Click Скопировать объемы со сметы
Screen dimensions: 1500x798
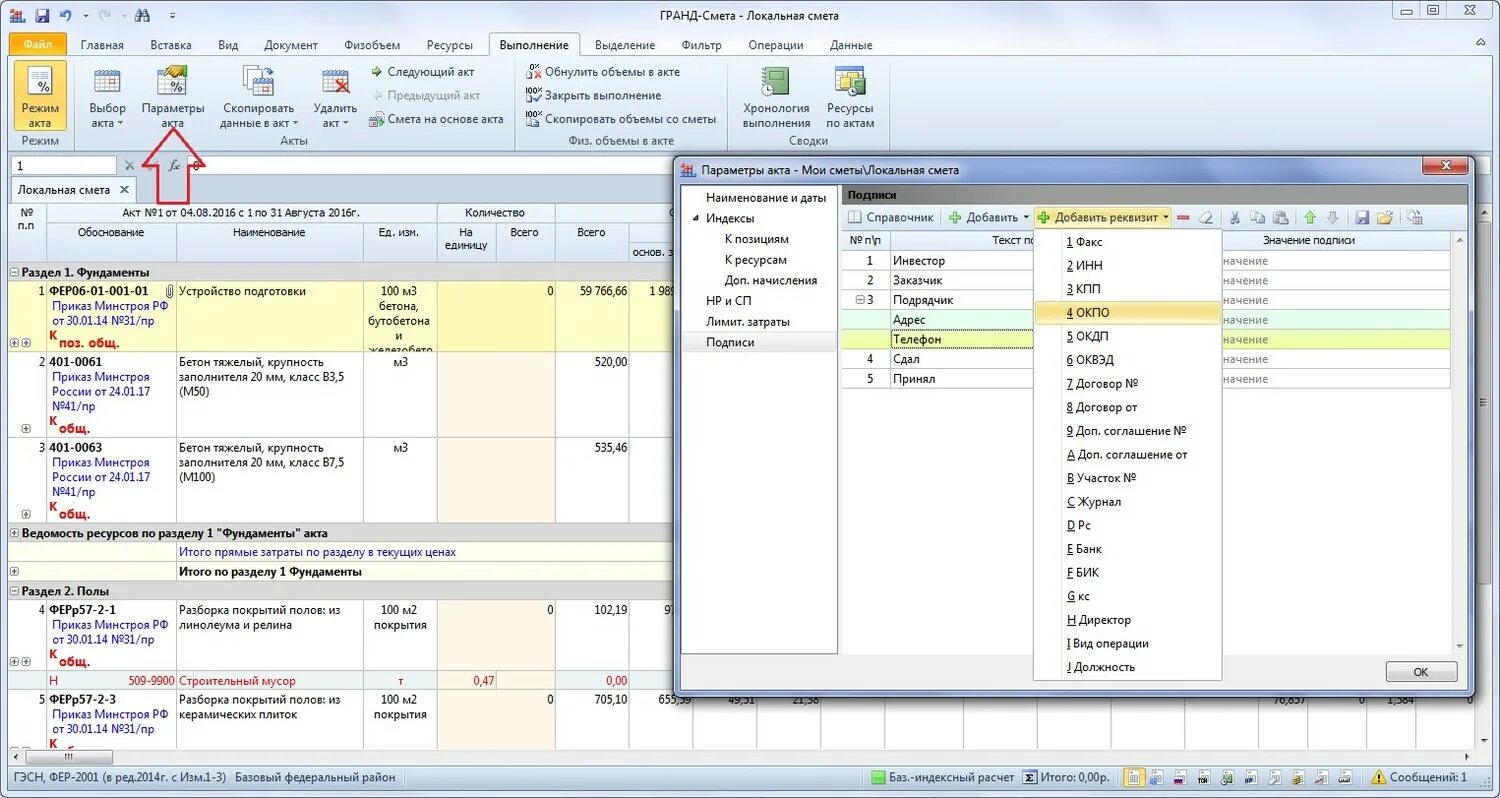pos(621,119)
